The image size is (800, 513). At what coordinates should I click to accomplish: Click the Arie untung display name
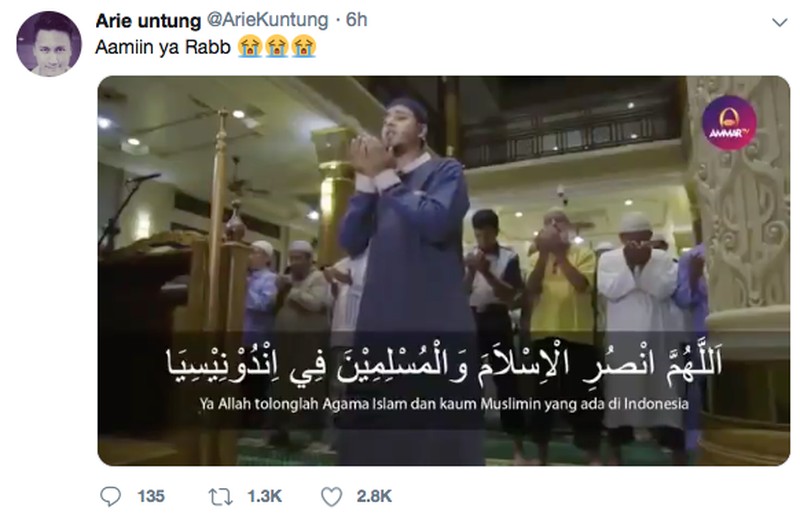pos(148,20)
